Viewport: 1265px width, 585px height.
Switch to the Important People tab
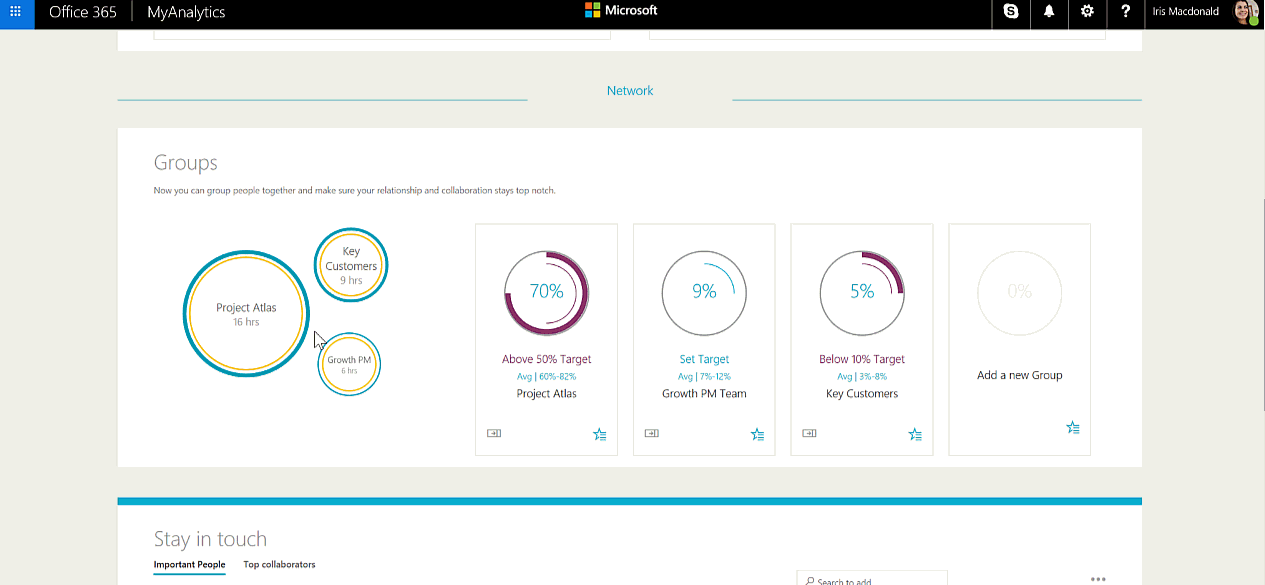(189, 564)
